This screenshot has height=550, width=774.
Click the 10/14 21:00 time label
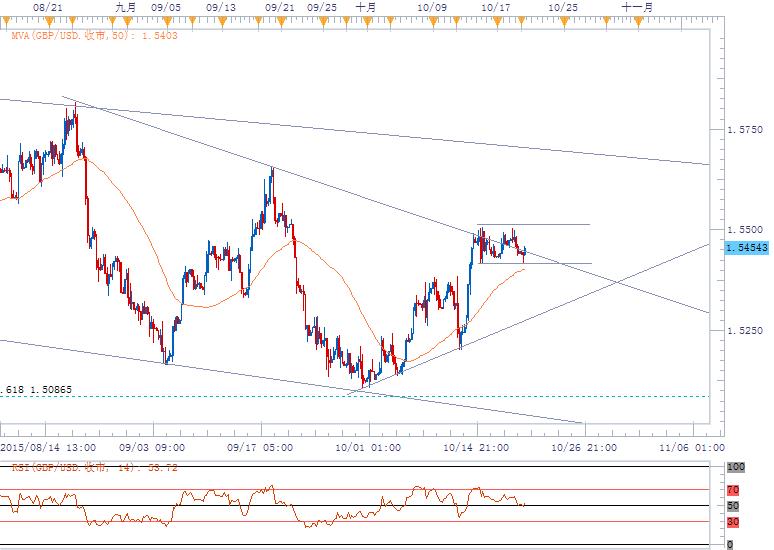tap(476, 448)
